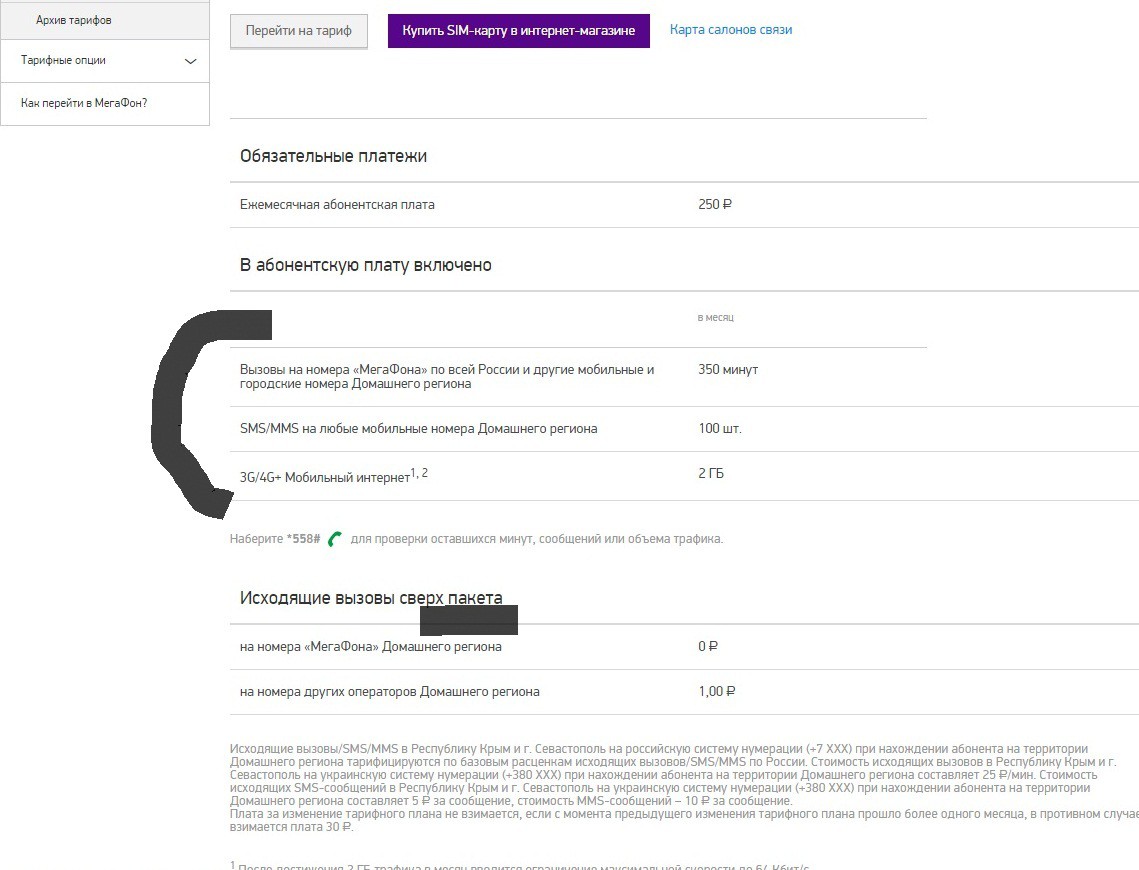Screen dimensions: 1139x870
Task: Click the *558# USSD code text
Action: point(303,539)
